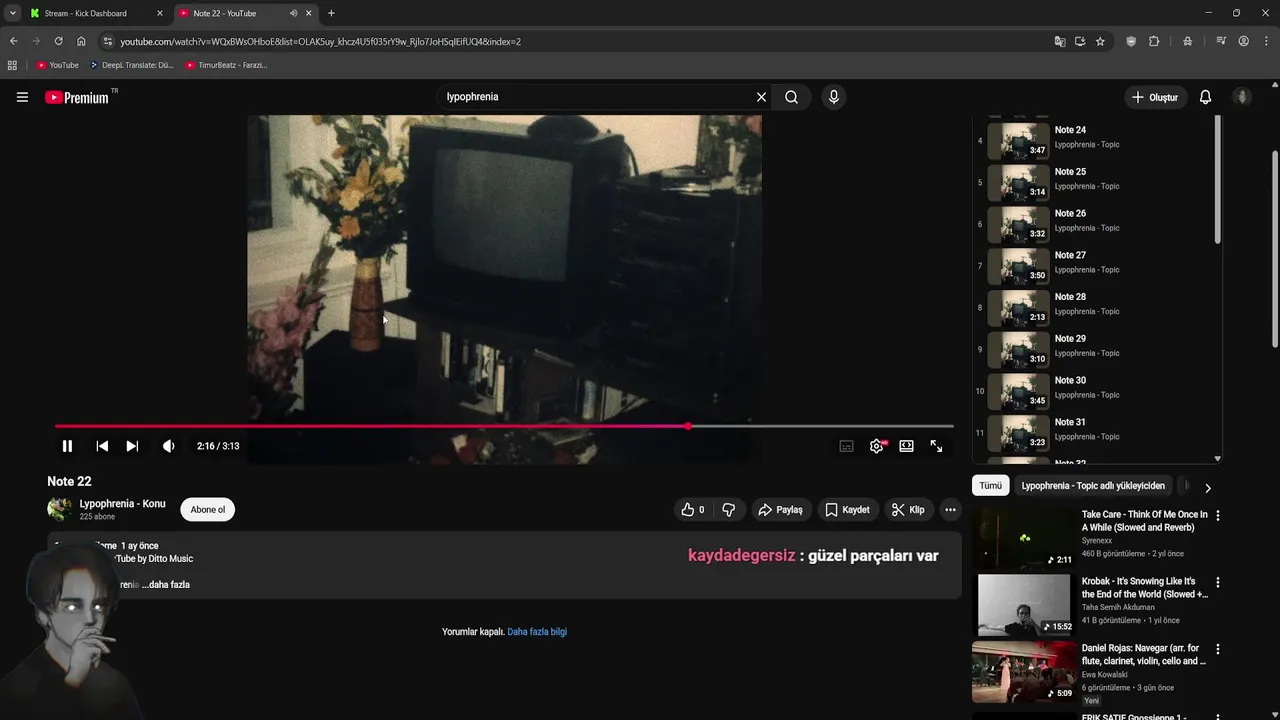Play Note 24 from the playlist

(1095, 141)
